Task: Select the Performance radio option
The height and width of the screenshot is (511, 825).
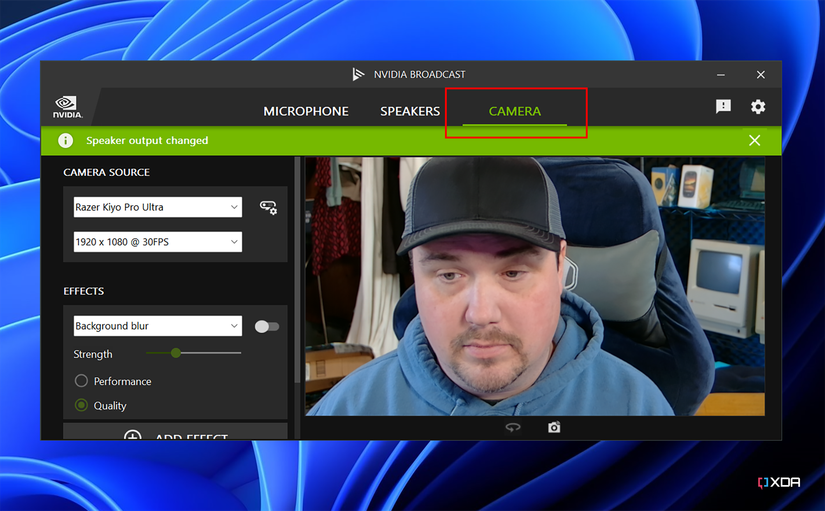Action: (81, 380)
